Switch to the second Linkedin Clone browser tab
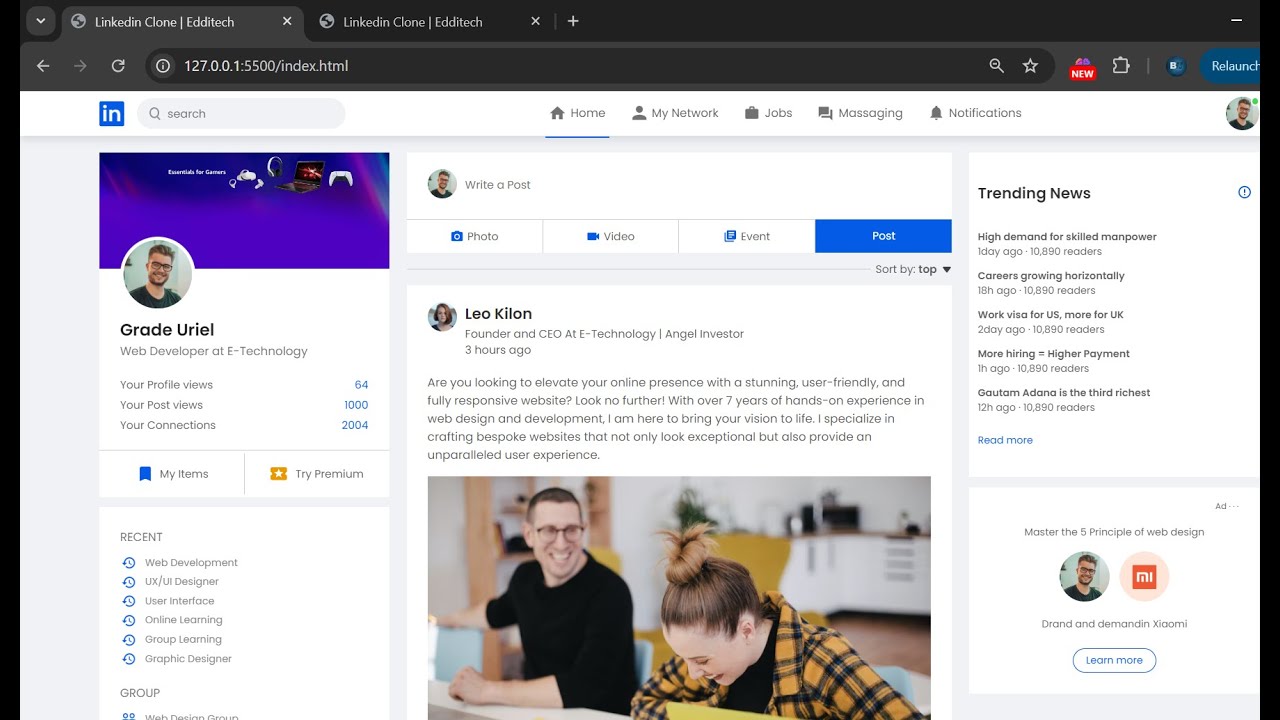The image size is (1280, 720). pos(430,21)
